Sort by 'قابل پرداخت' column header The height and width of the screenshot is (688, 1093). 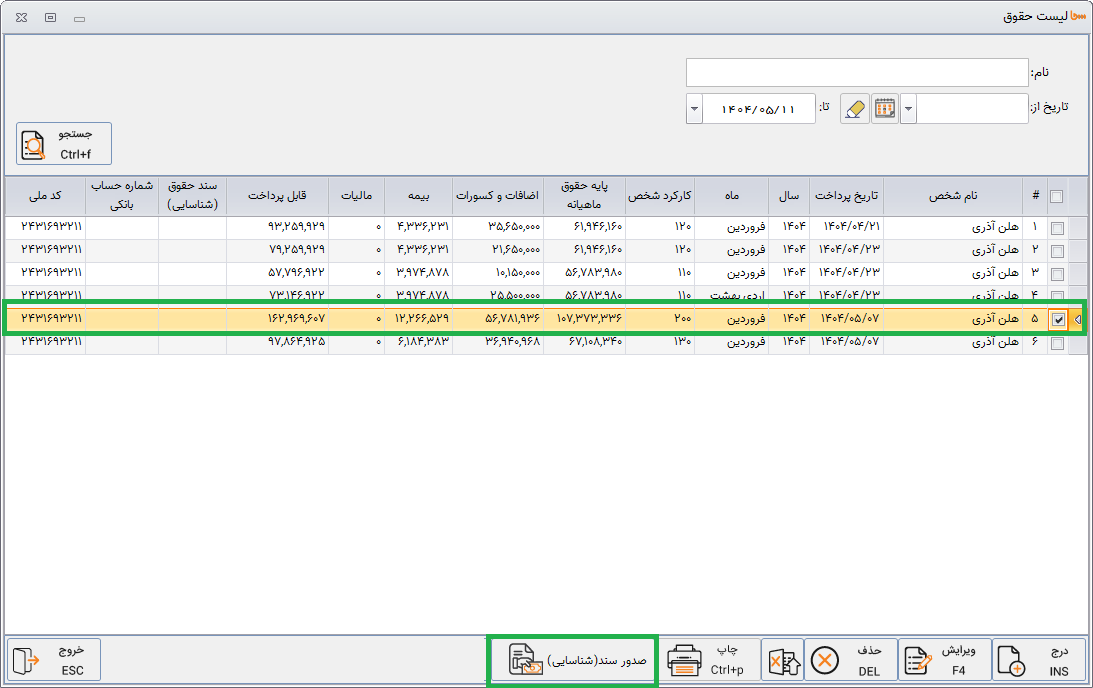[277, 196]
